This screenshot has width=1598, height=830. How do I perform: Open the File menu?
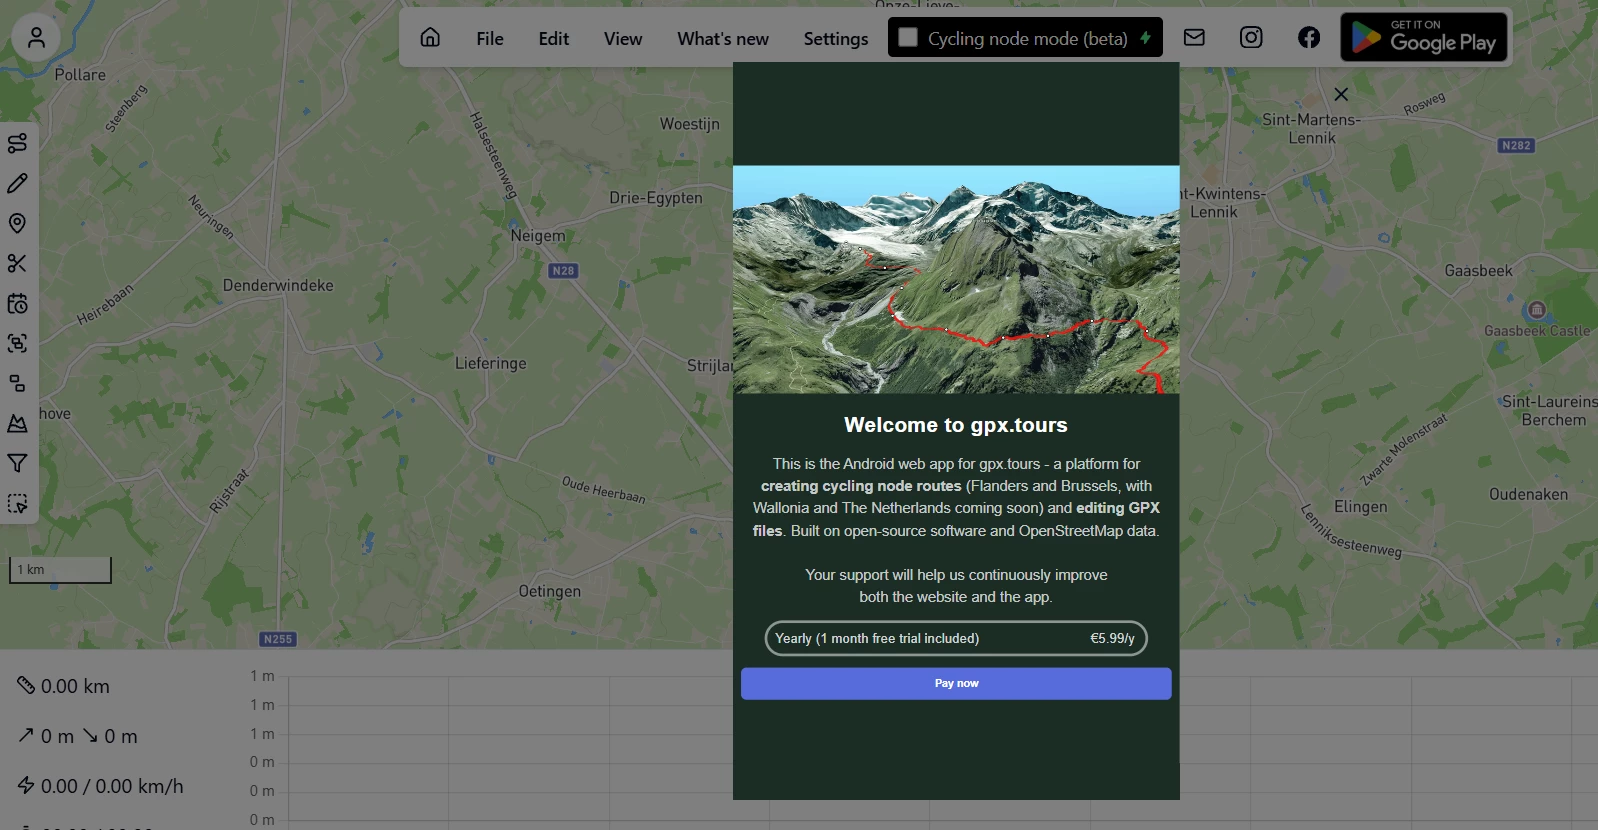[490, 39]
